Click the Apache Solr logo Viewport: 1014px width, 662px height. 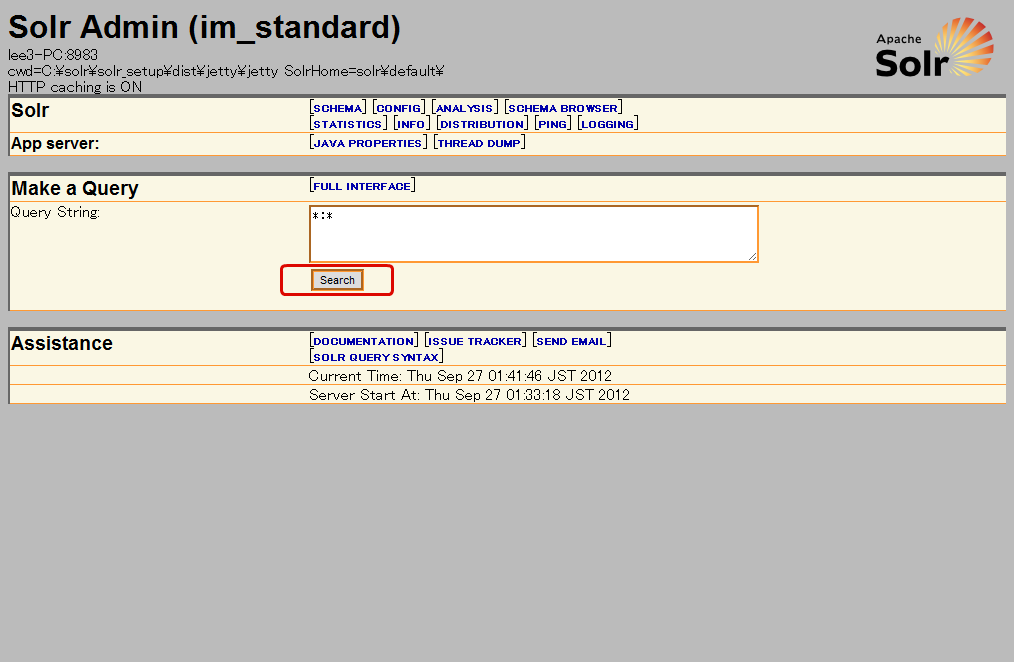pos(934,47)
